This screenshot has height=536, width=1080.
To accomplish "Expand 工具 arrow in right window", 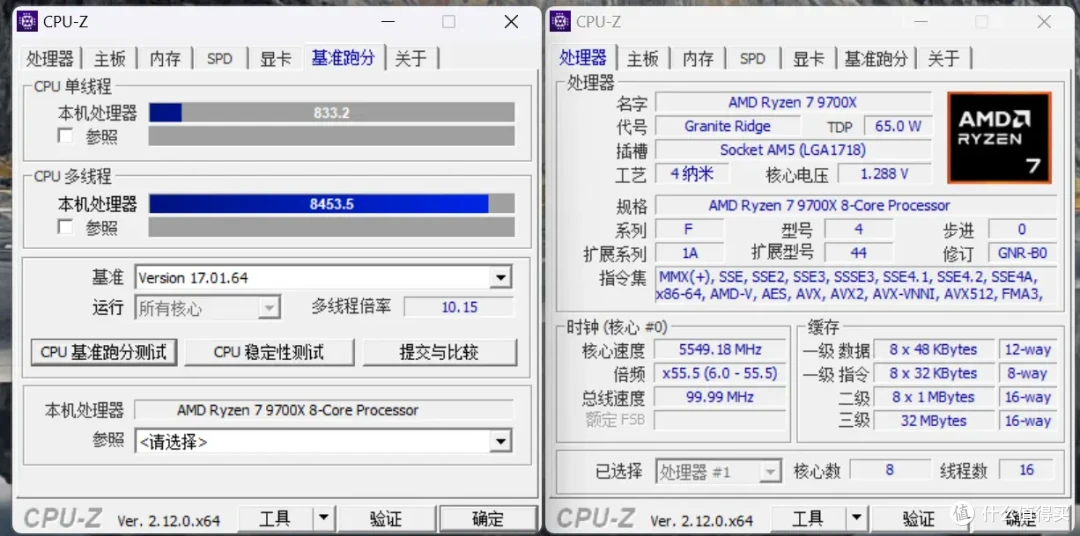I will (855, 518).
